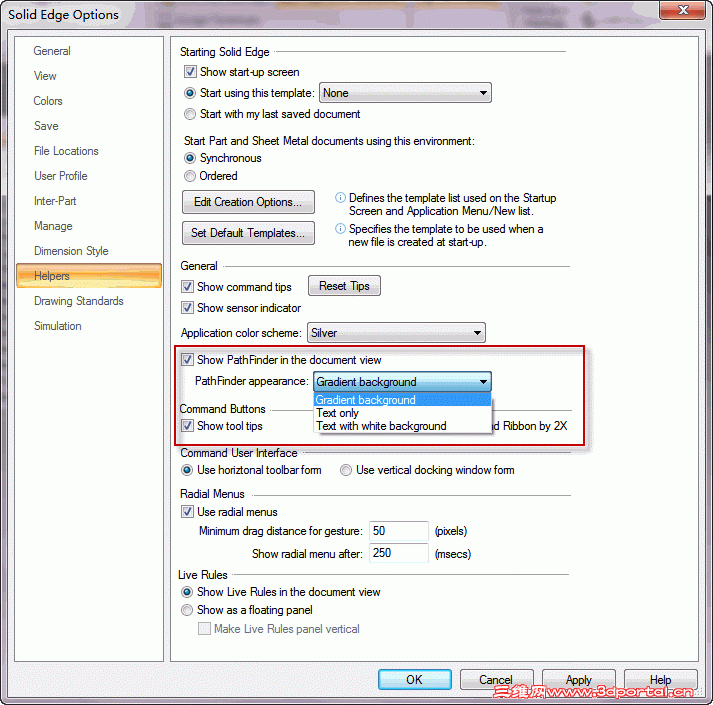
Task: Choose Text with white background option
Action: point(402,426)
